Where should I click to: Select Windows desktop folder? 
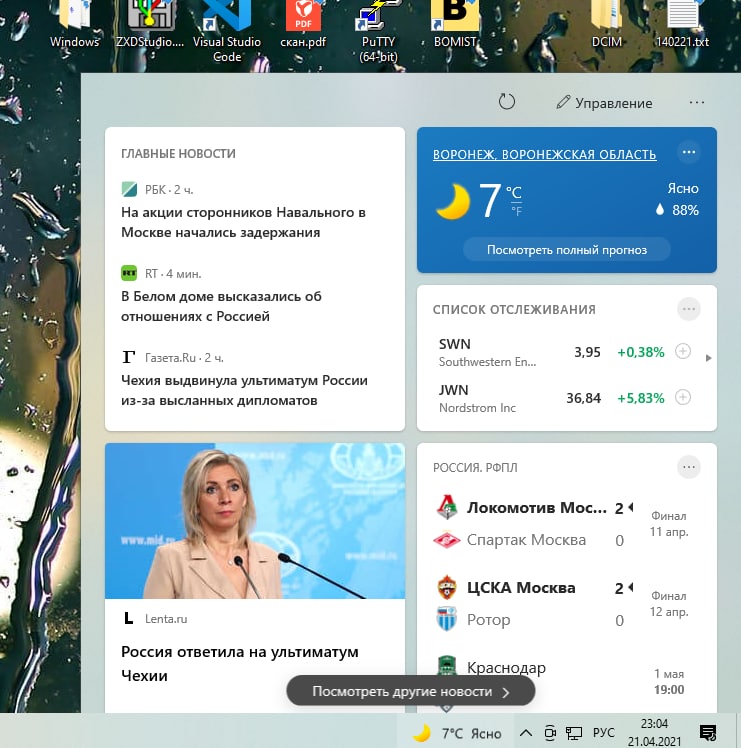(x=74, y=24)
